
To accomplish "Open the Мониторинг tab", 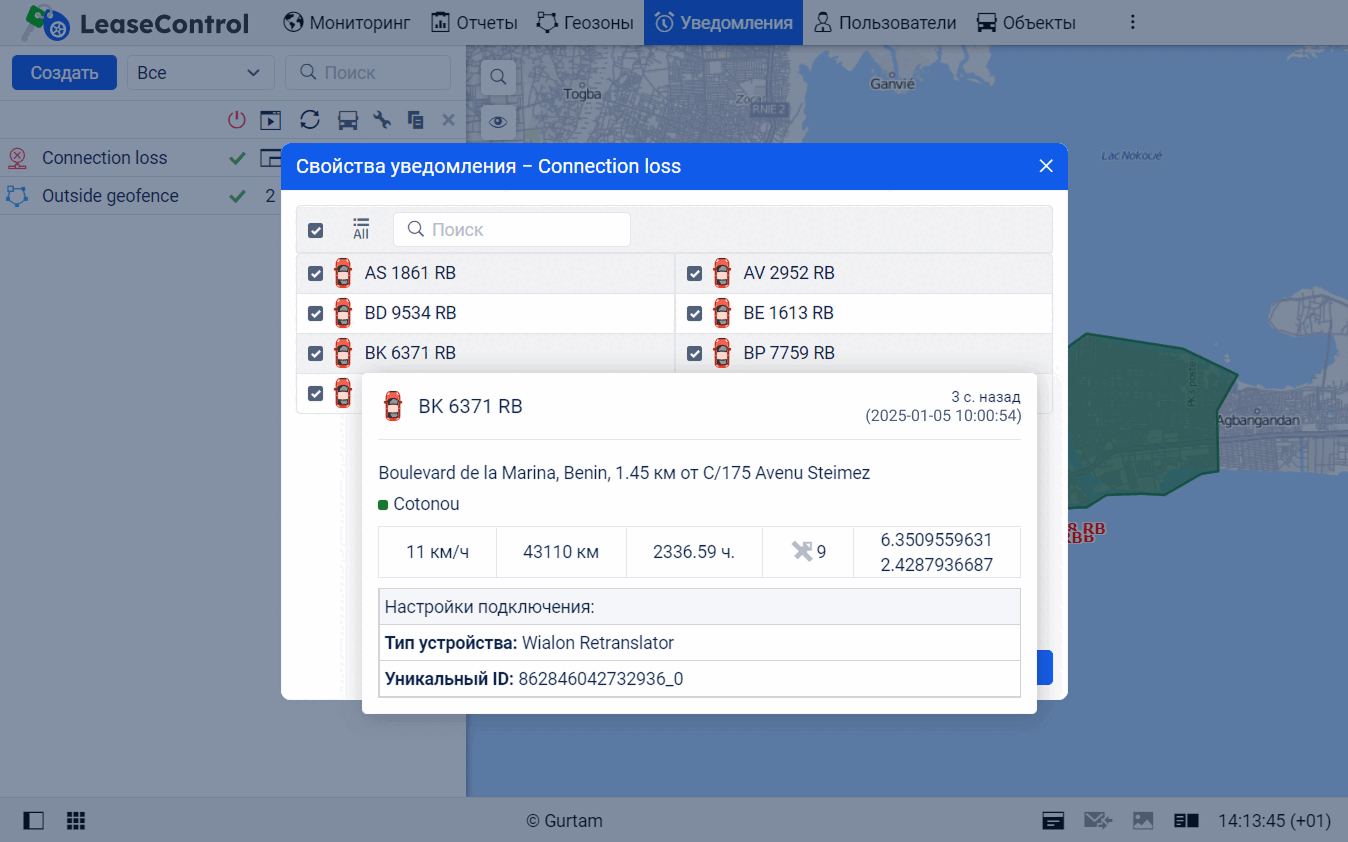I will pos(346,22).
